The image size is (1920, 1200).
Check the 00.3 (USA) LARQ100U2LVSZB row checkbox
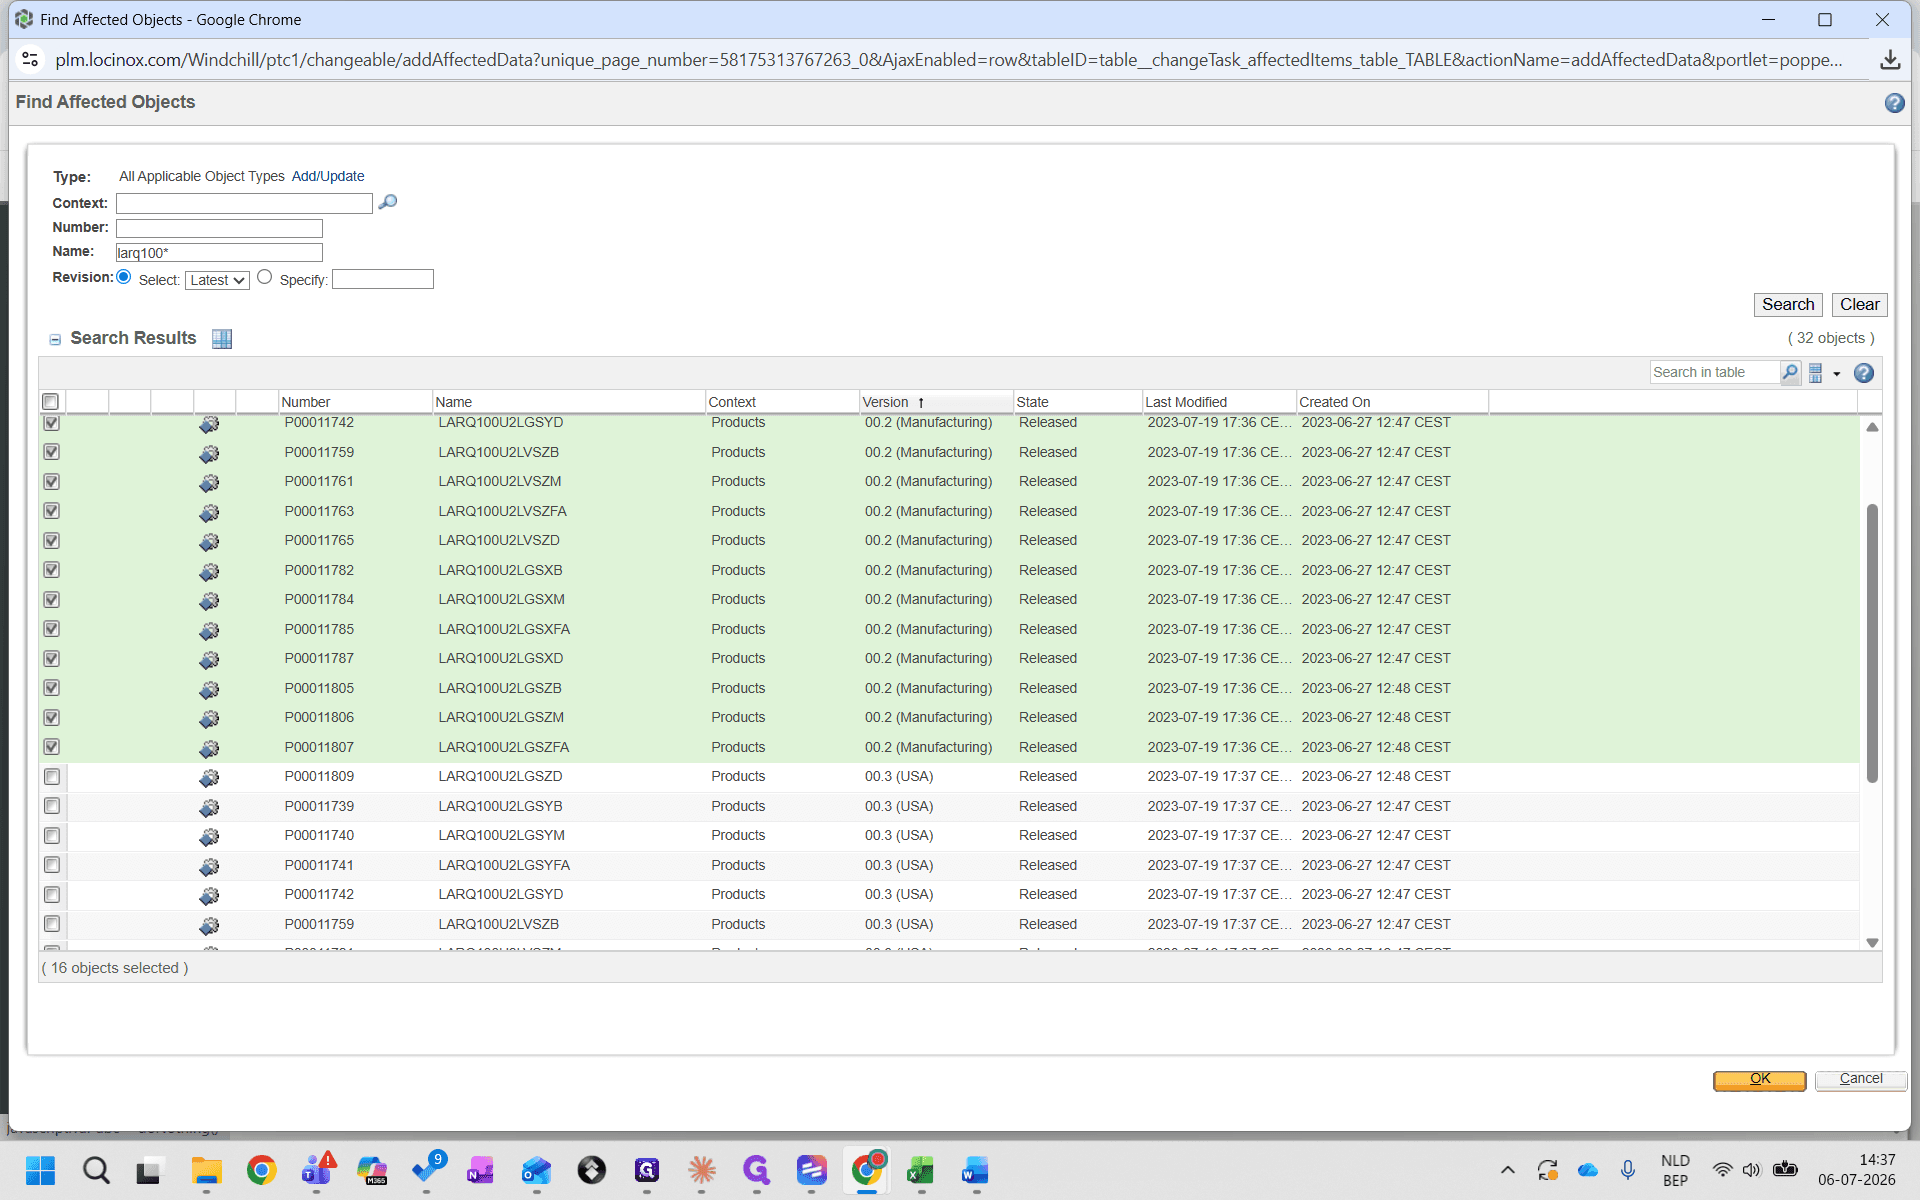(52, 924)
